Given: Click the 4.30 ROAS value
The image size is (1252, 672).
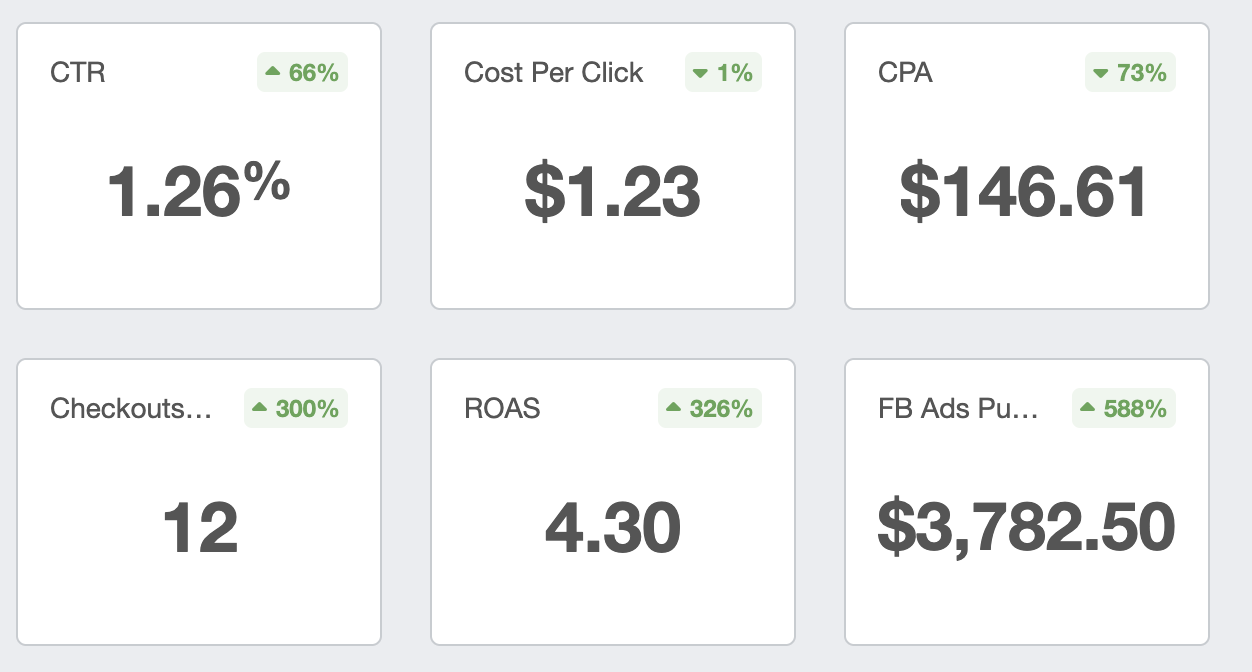Looking at the screenshot, I should point(613,528).
